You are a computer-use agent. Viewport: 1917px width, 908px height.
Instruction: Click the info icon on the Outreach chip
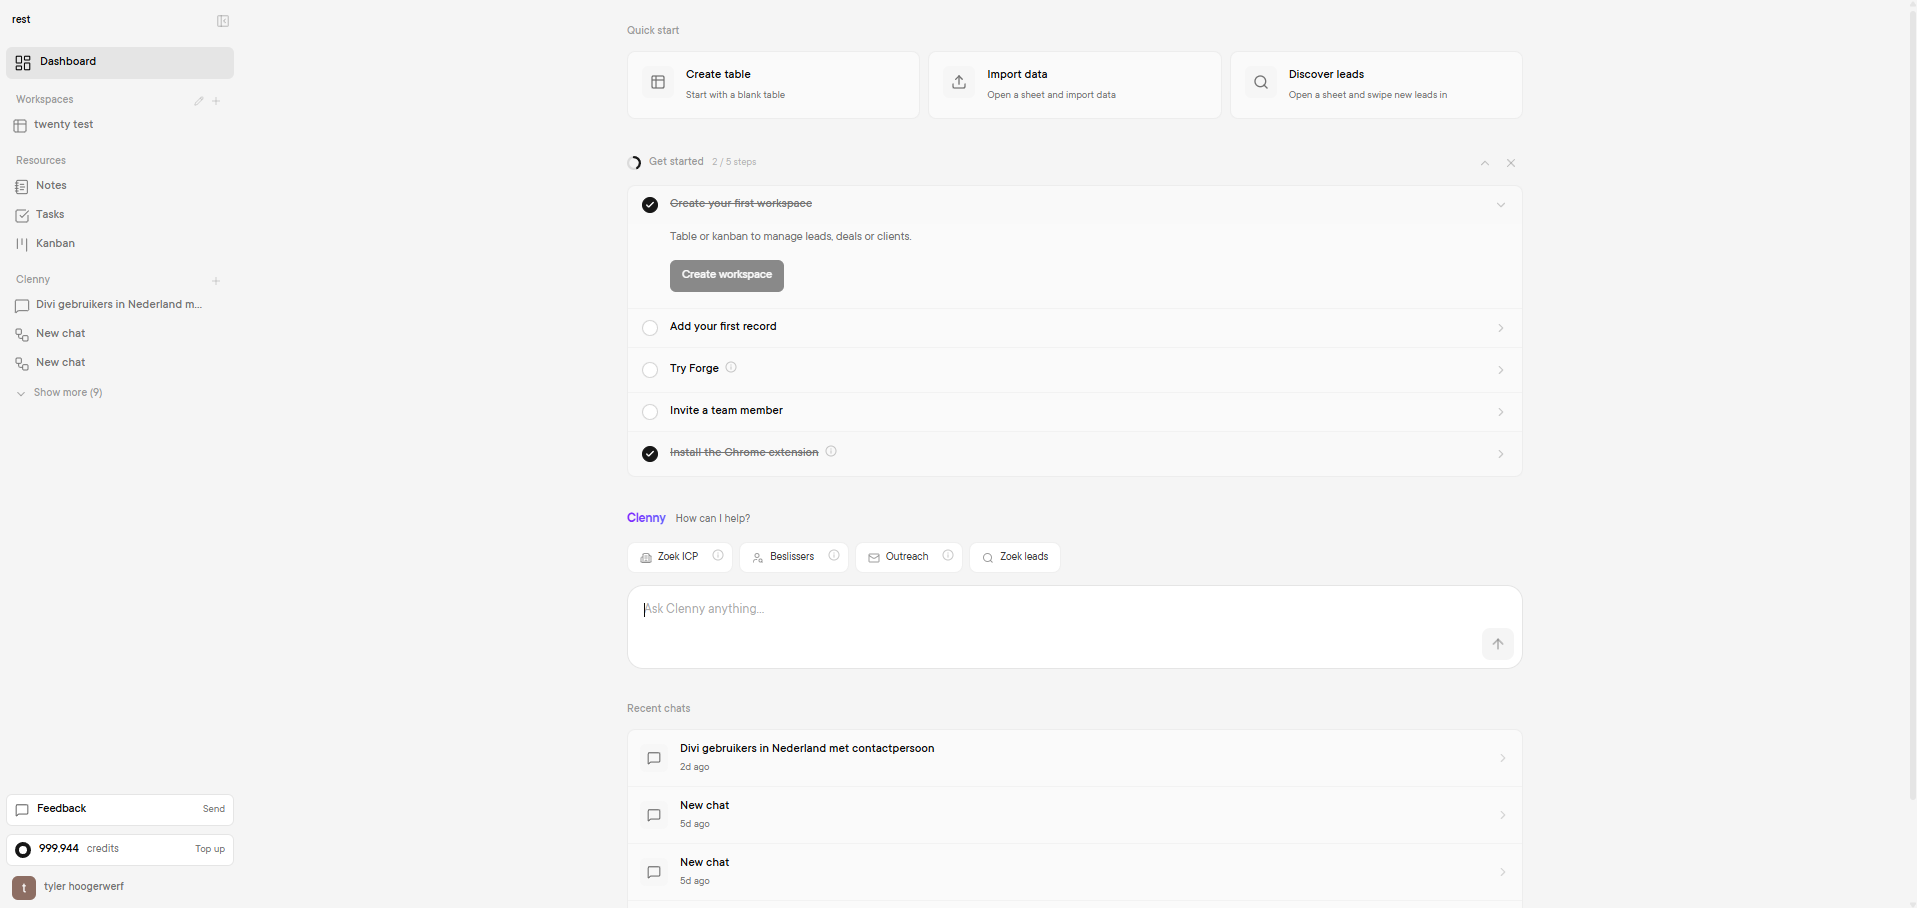tap(948, 556)
